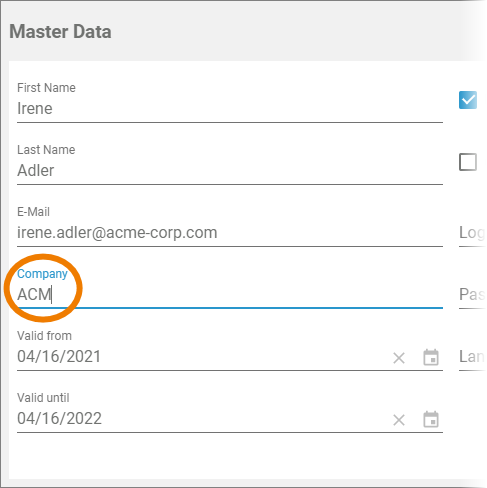Click the Master Data heading
Image resolution: width=487 pixels, height=488 pixels.
(x=60, y=32)
